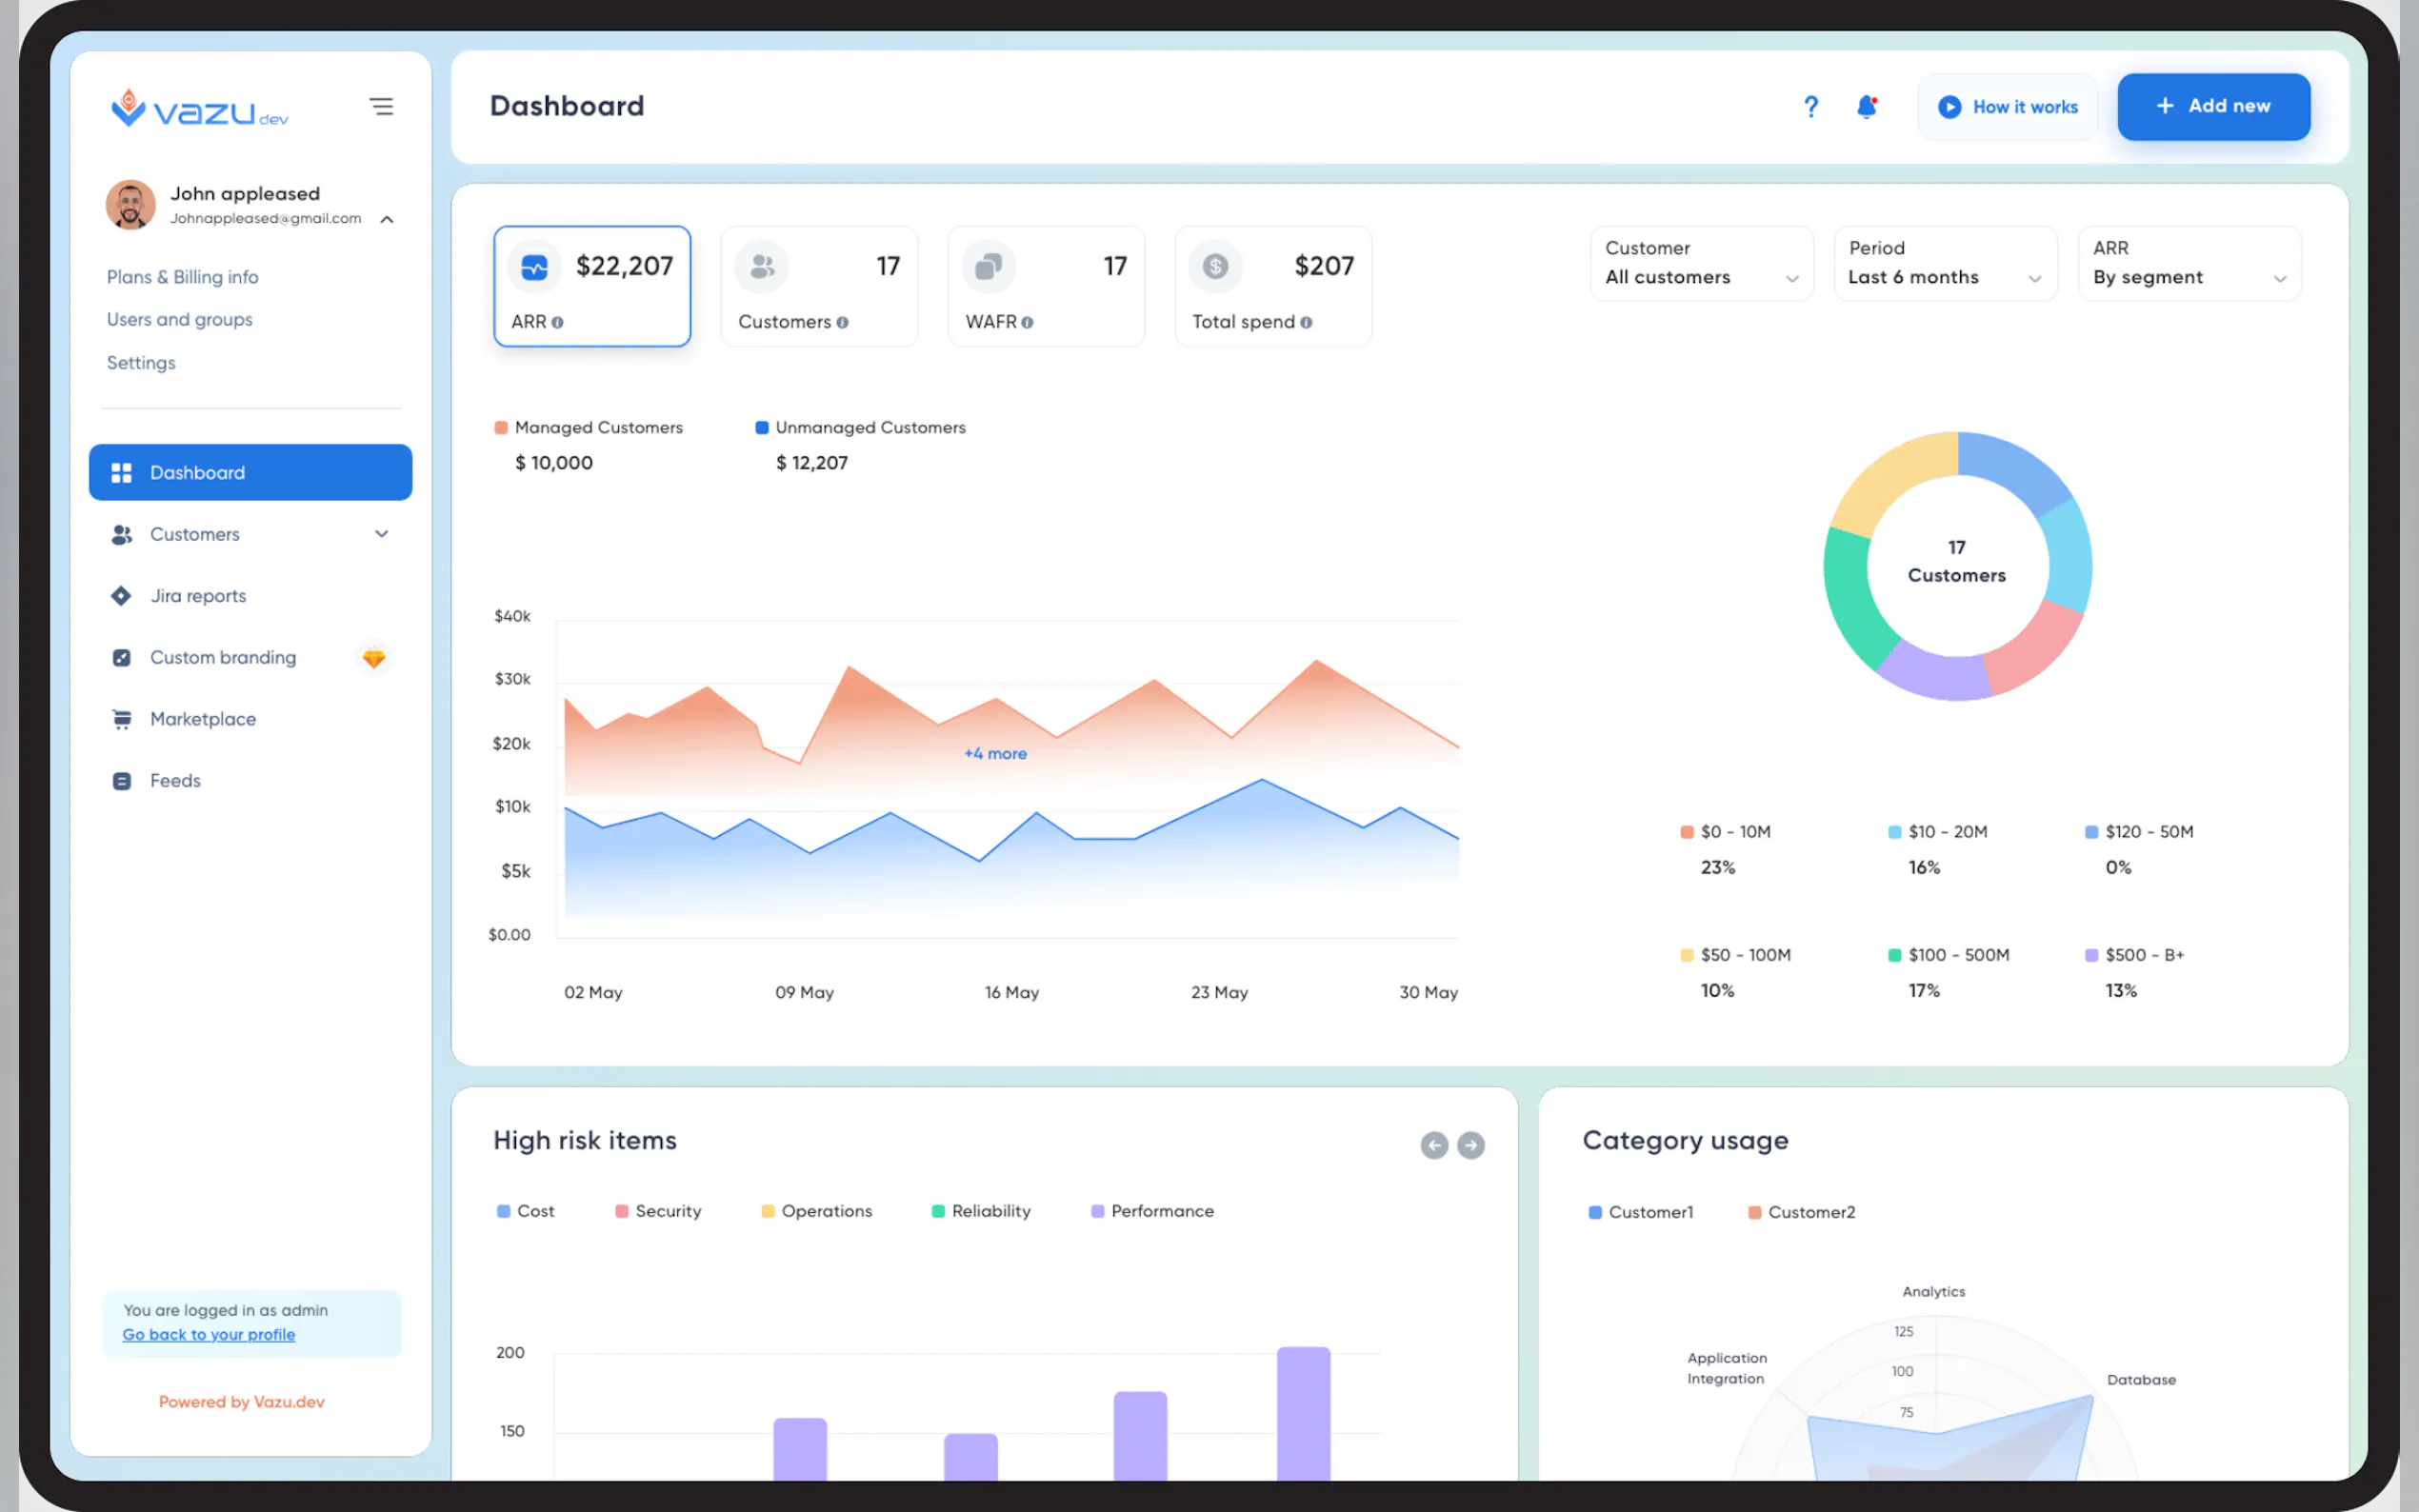Screen dimensions: 2419x1512
Task: Select the ARR $22,207 metric card
Action: 592,286
